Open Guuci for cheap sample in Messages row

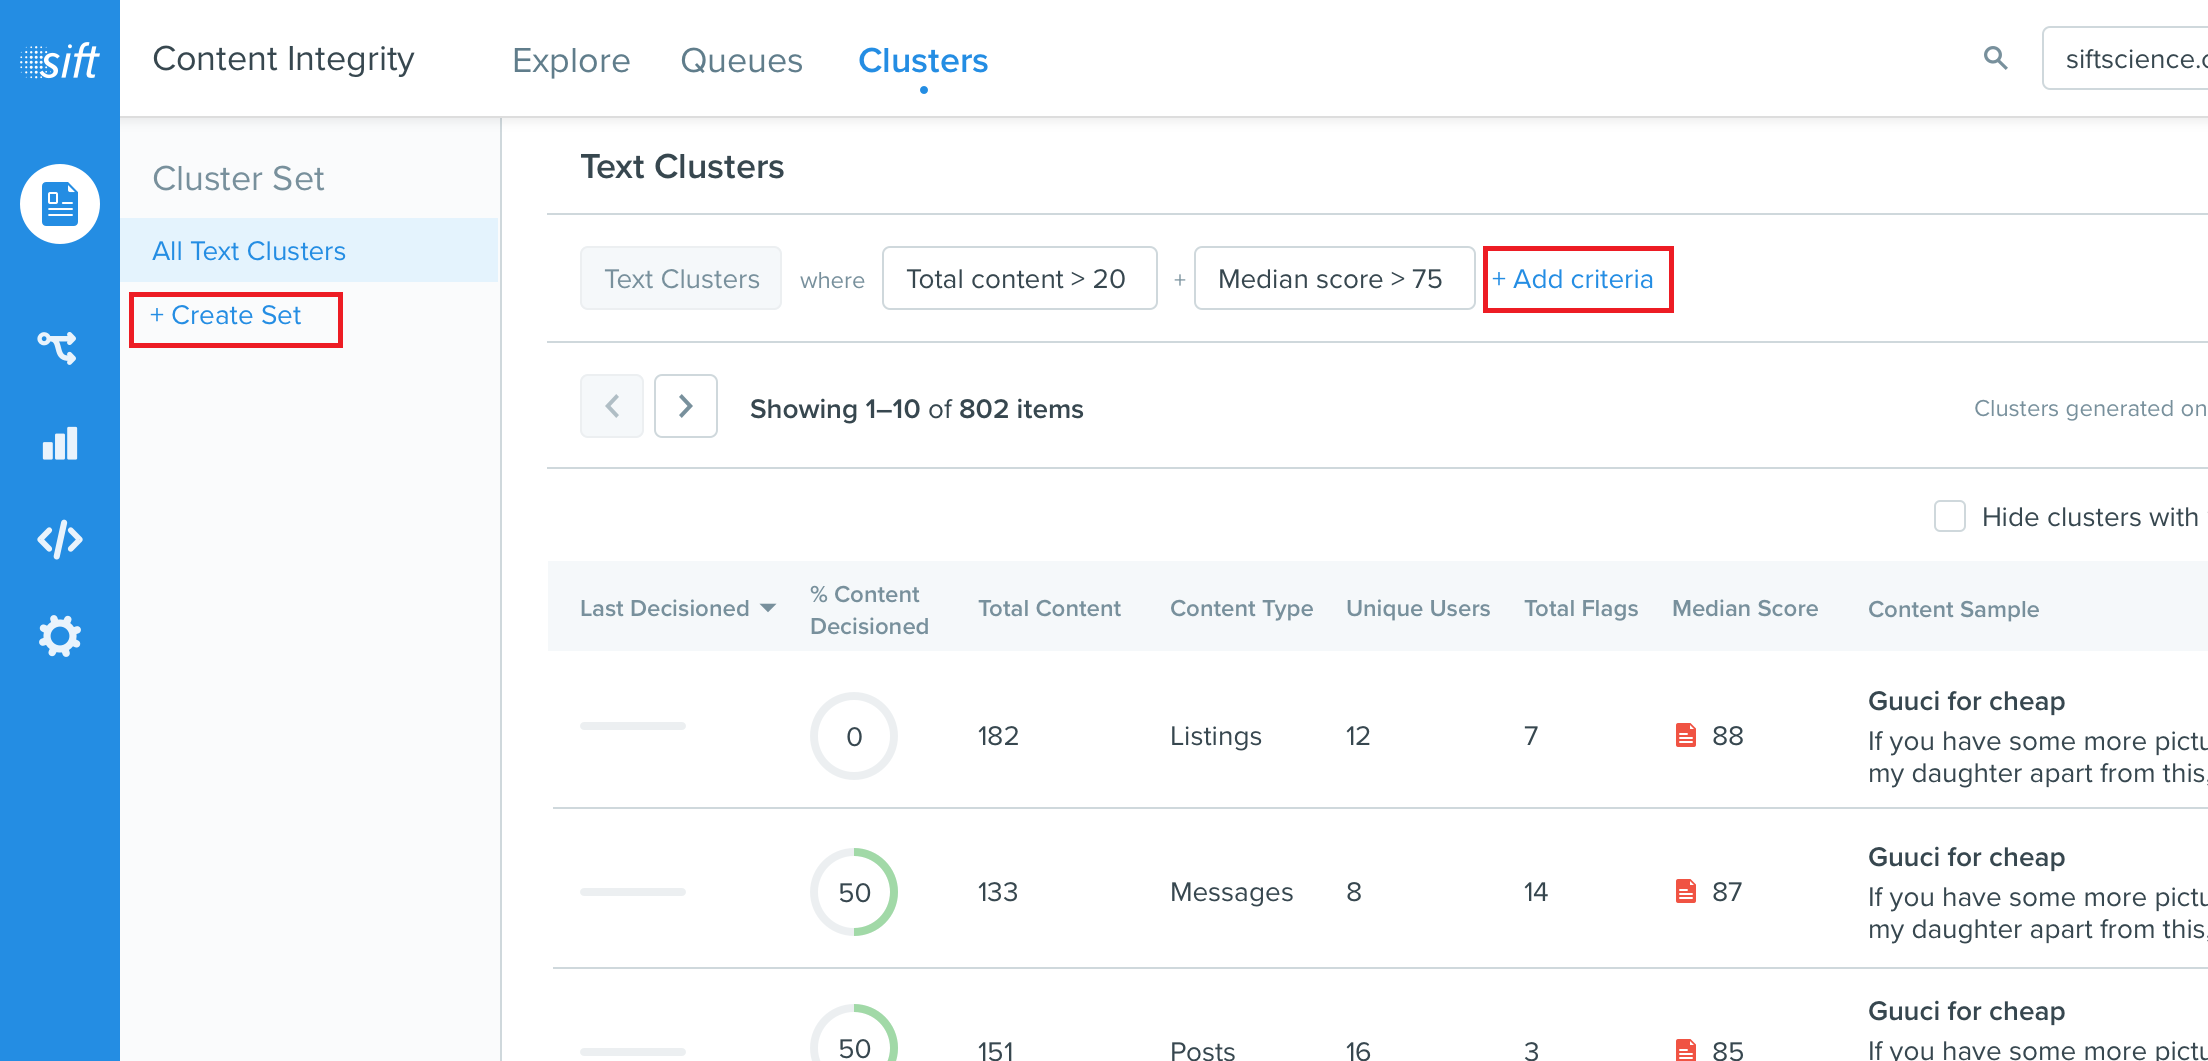1966,857
